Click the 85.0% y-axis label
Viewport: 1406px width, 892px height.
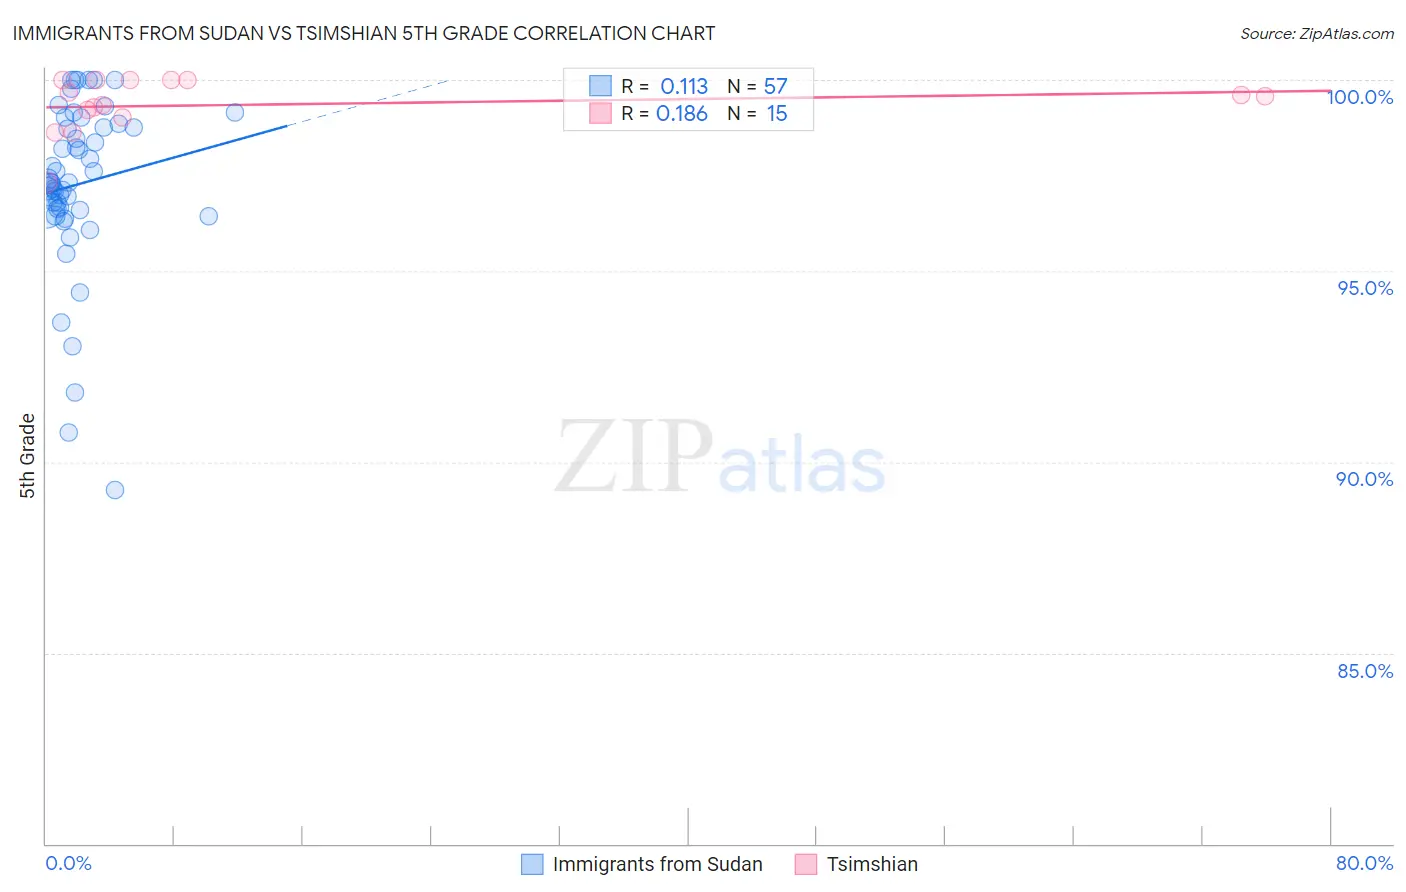(x=1365, y=671)
